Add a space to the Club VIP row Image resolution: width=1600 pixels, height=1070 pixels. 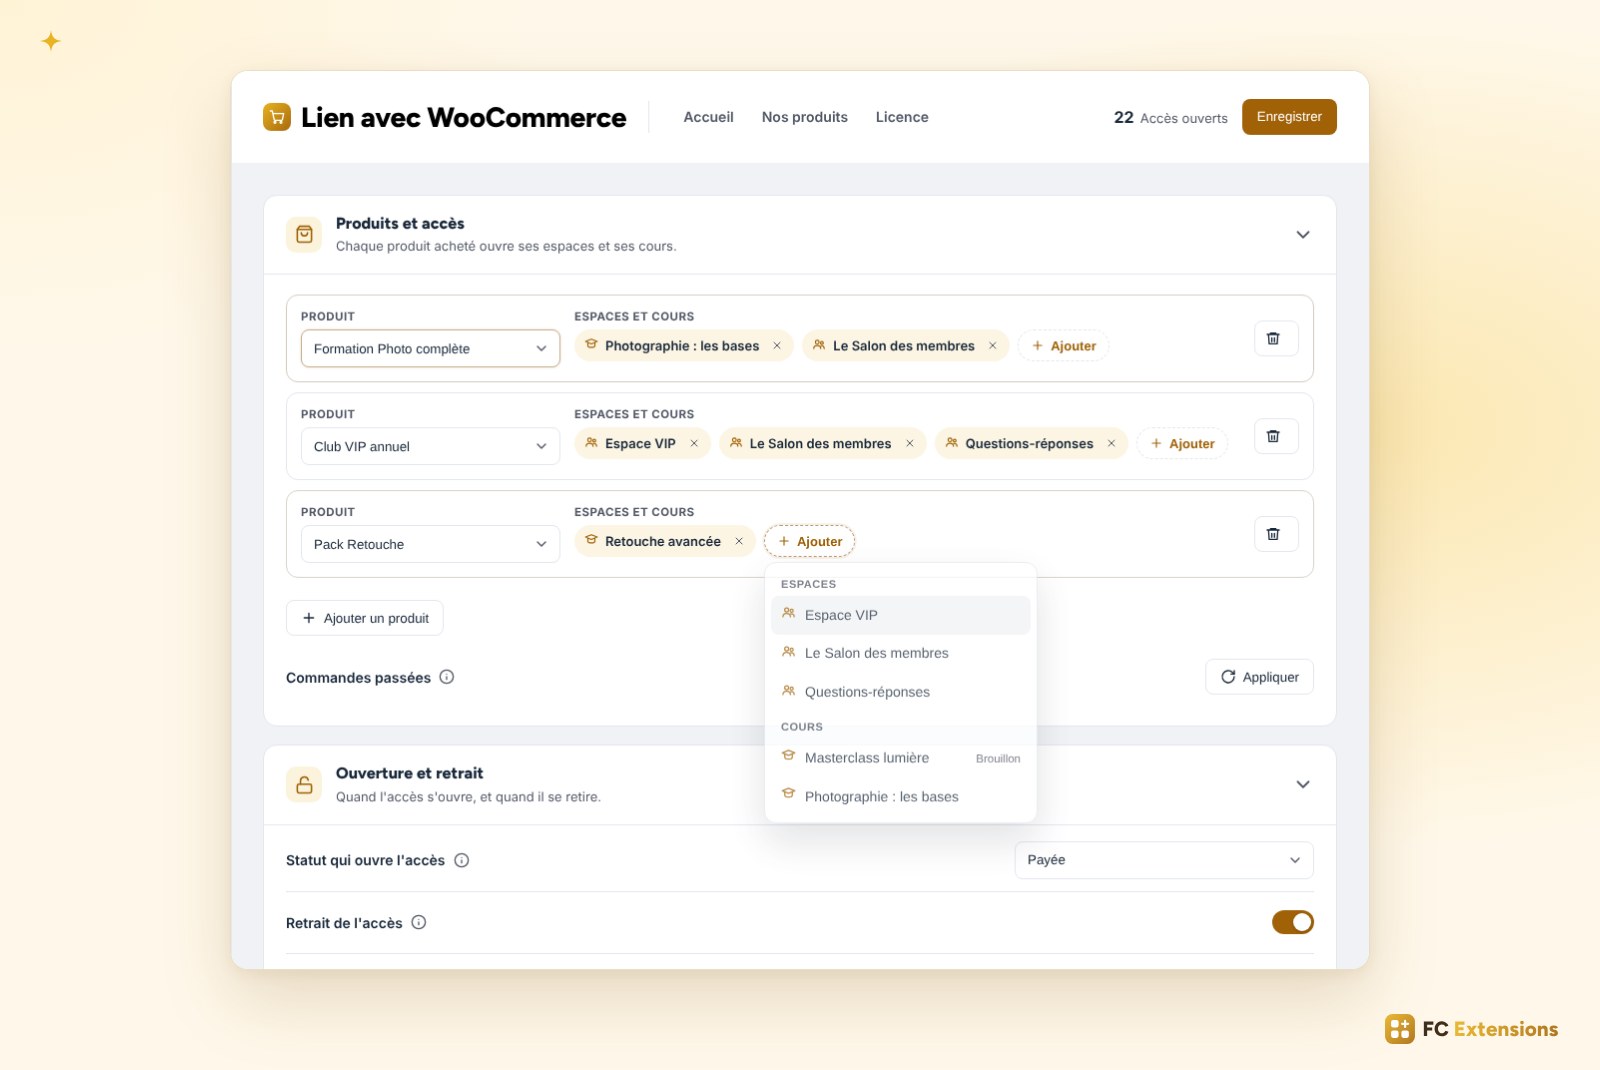[1182, 444]
